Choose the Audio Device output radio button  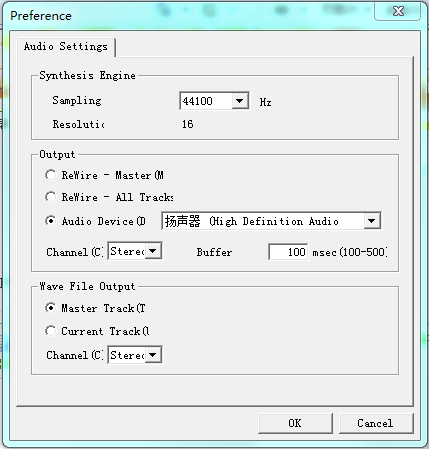click(50, 221)
